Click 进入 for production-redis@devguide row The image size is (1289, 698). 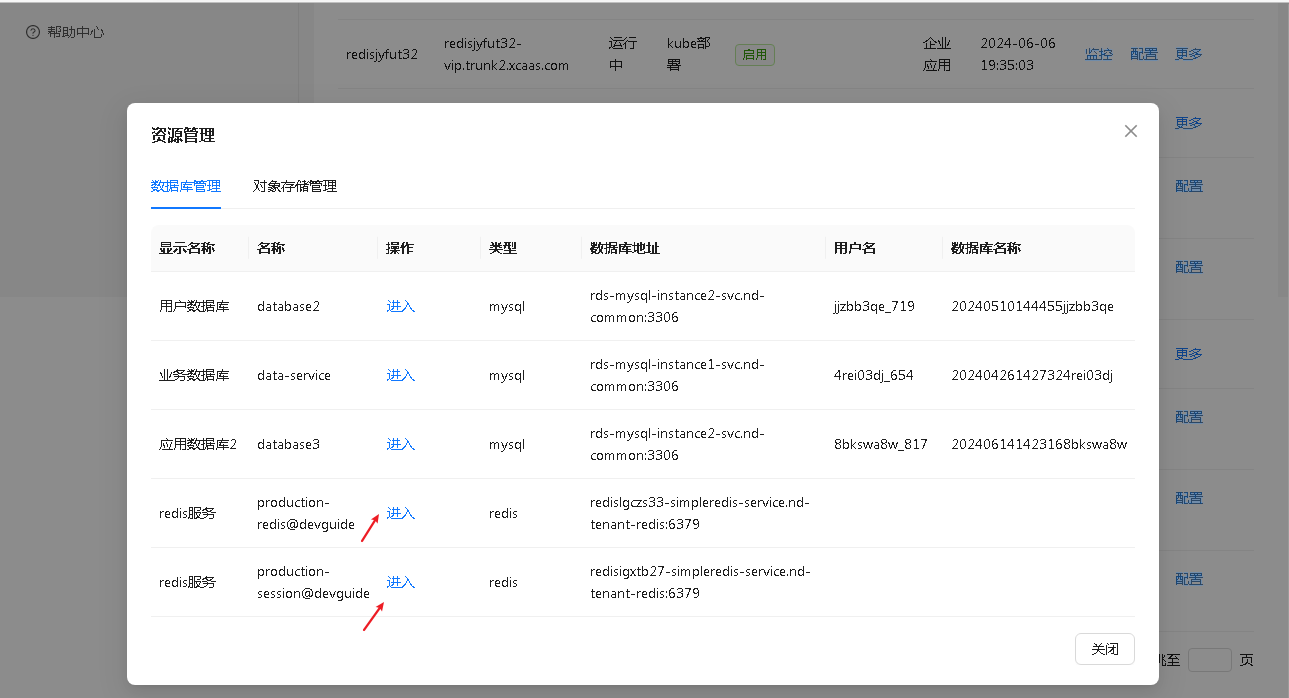[x=401, y=513]
